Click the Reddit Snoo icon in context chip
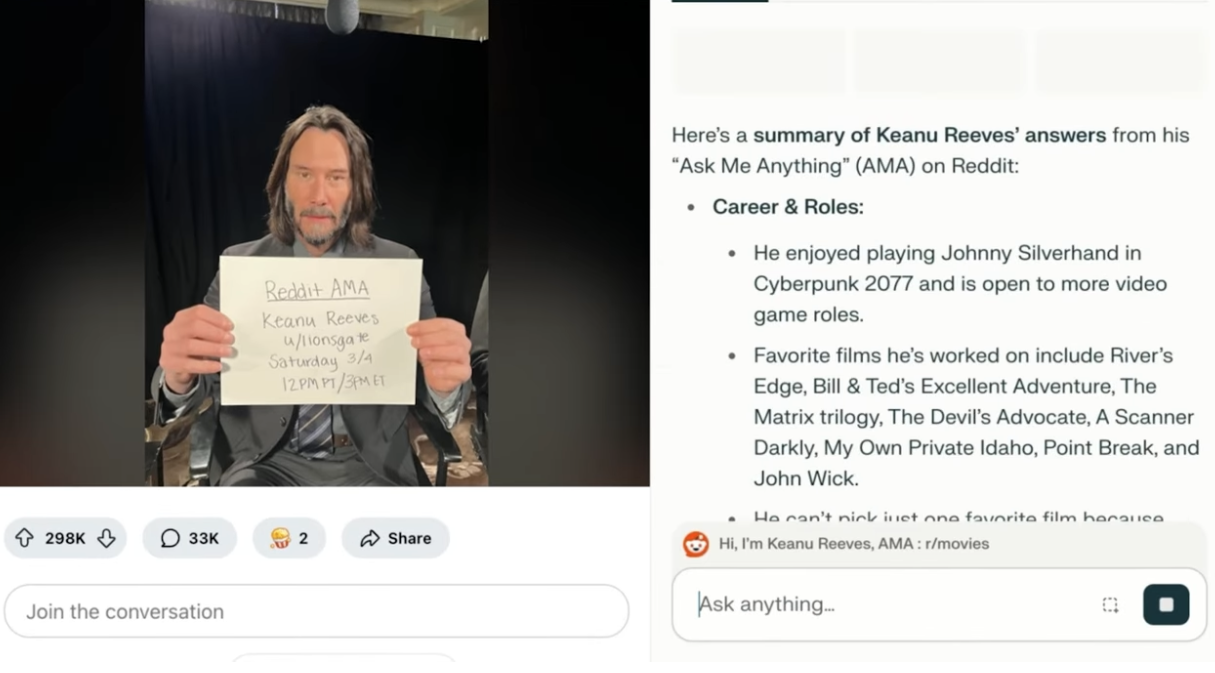Image resolution: width=1215 pixels, height=673 pixels. 696,544
